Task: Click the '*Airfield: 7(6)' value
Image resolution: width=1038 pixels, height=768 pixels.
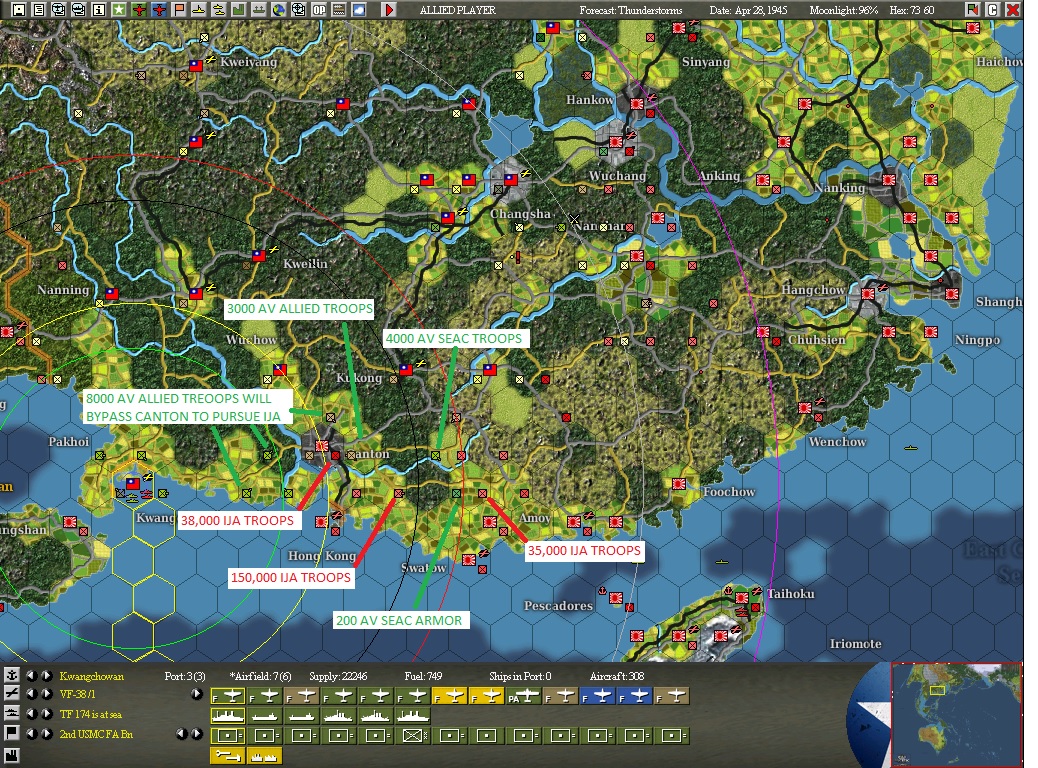Action: click(260, 676)
